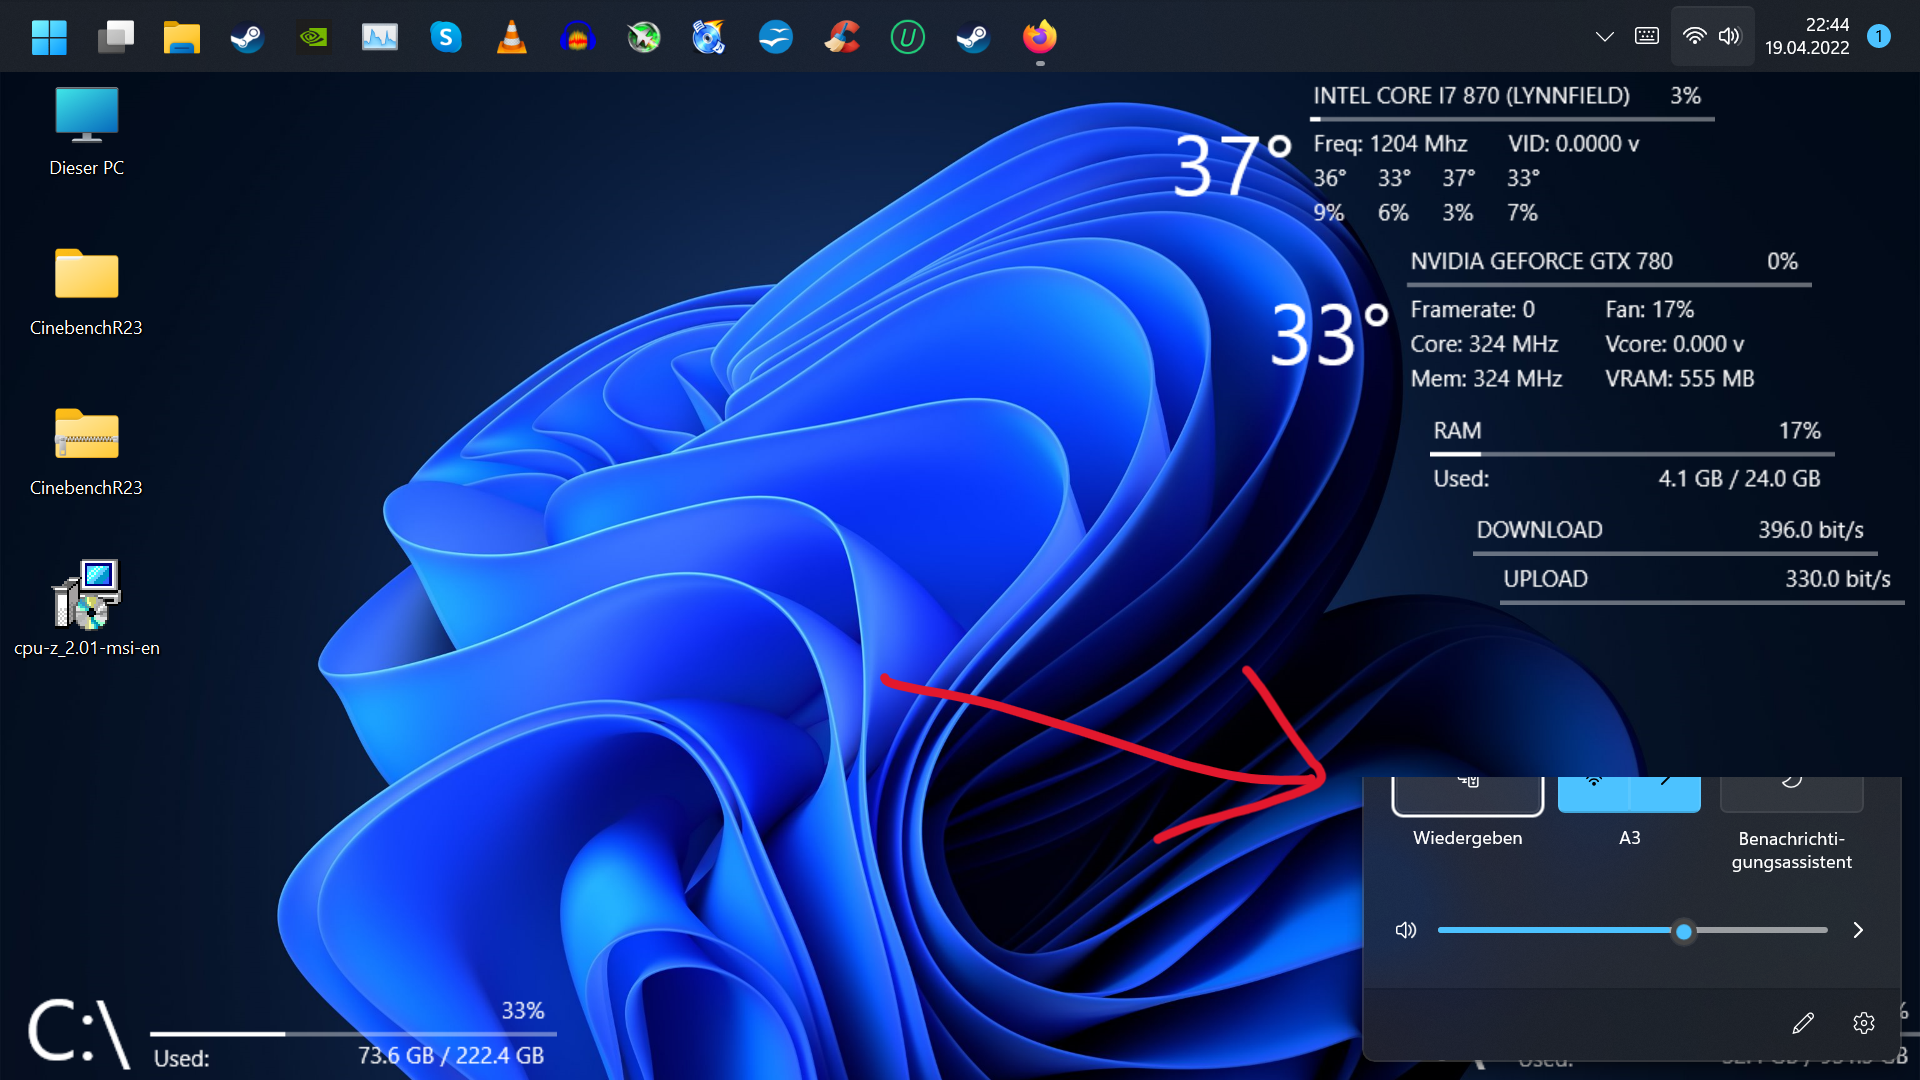Open CCleaner
The width and height of the screenshot is (1920, 1080).
842,38
